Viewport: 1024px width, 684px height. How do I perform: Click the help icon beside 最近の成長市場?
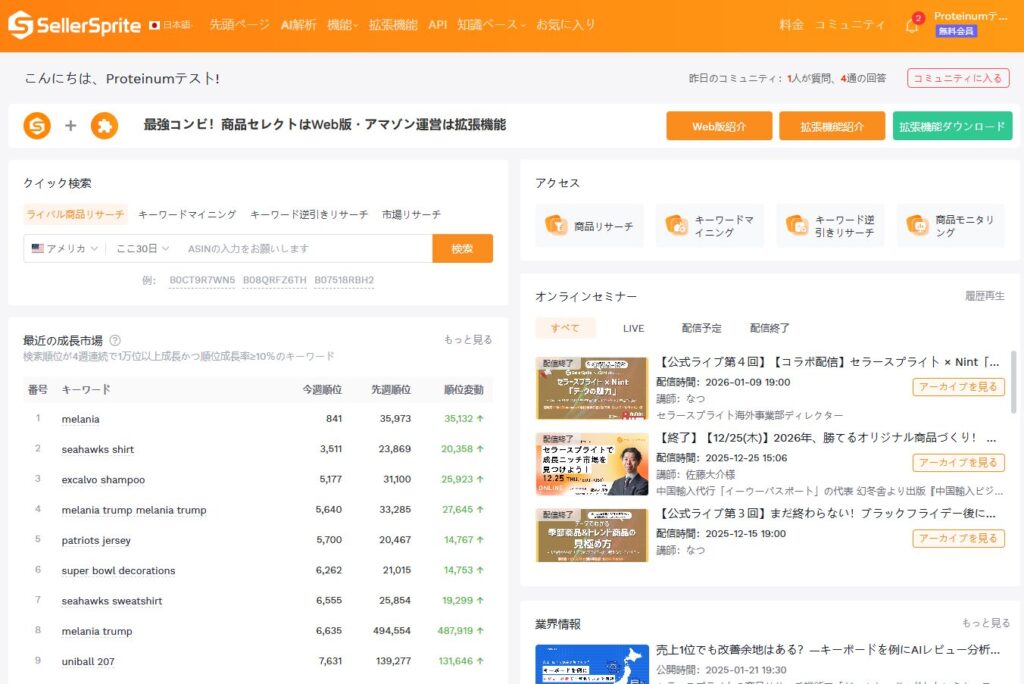click(115, 340)
